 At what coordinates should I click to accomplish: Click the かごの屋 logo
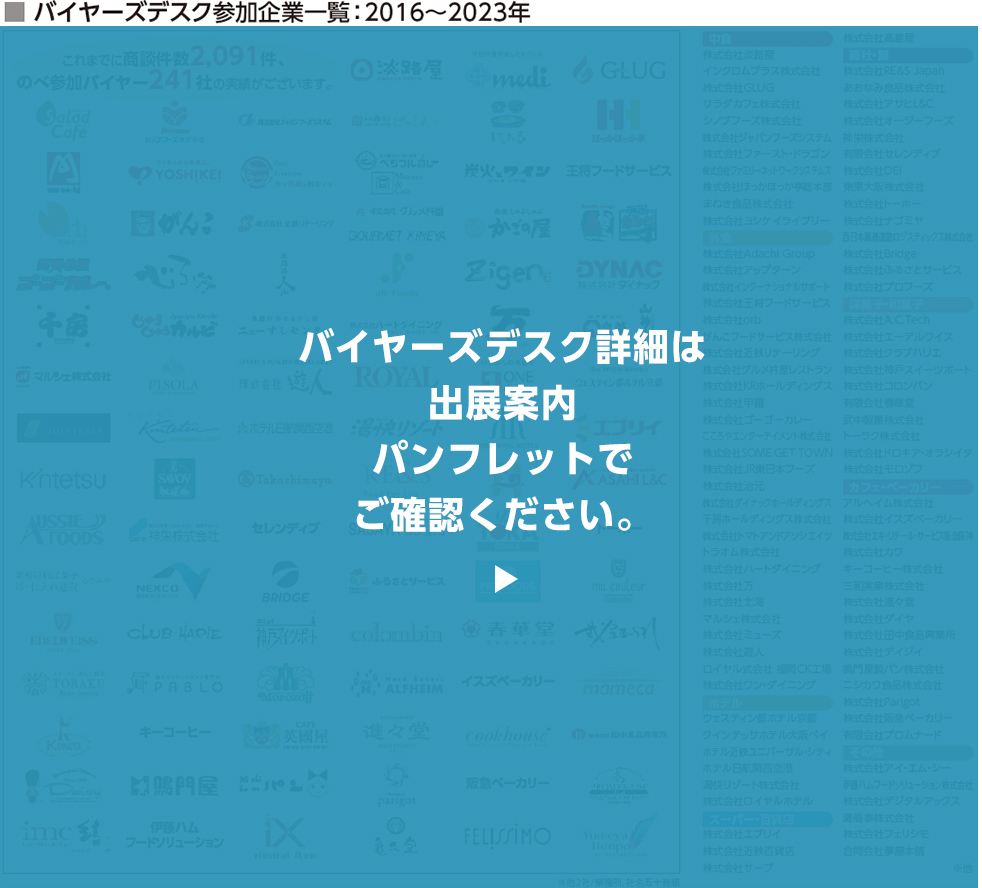click(x=509, y=224)
